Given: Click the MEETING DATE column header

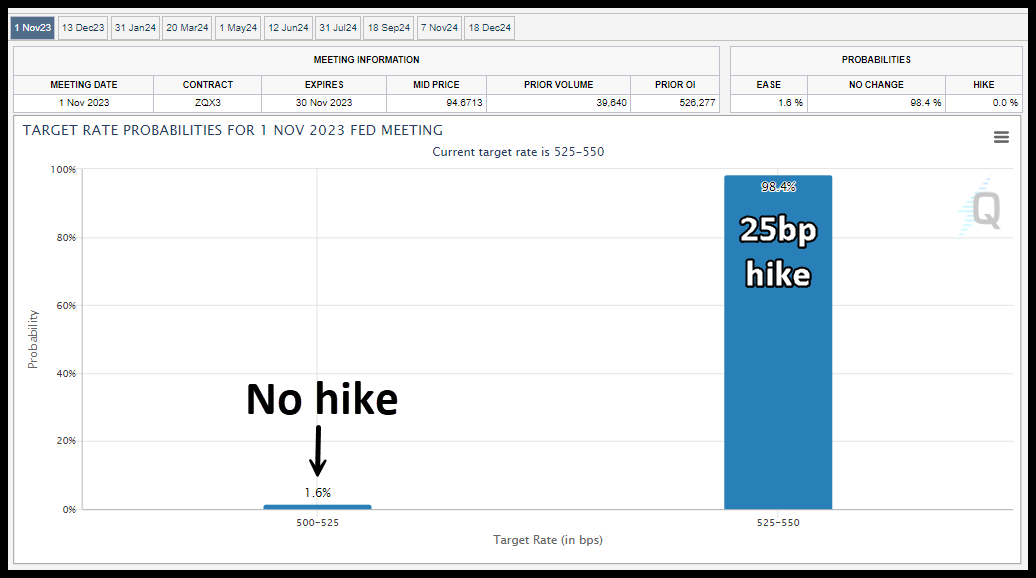Looking at the screenshot, I should 84,85.
